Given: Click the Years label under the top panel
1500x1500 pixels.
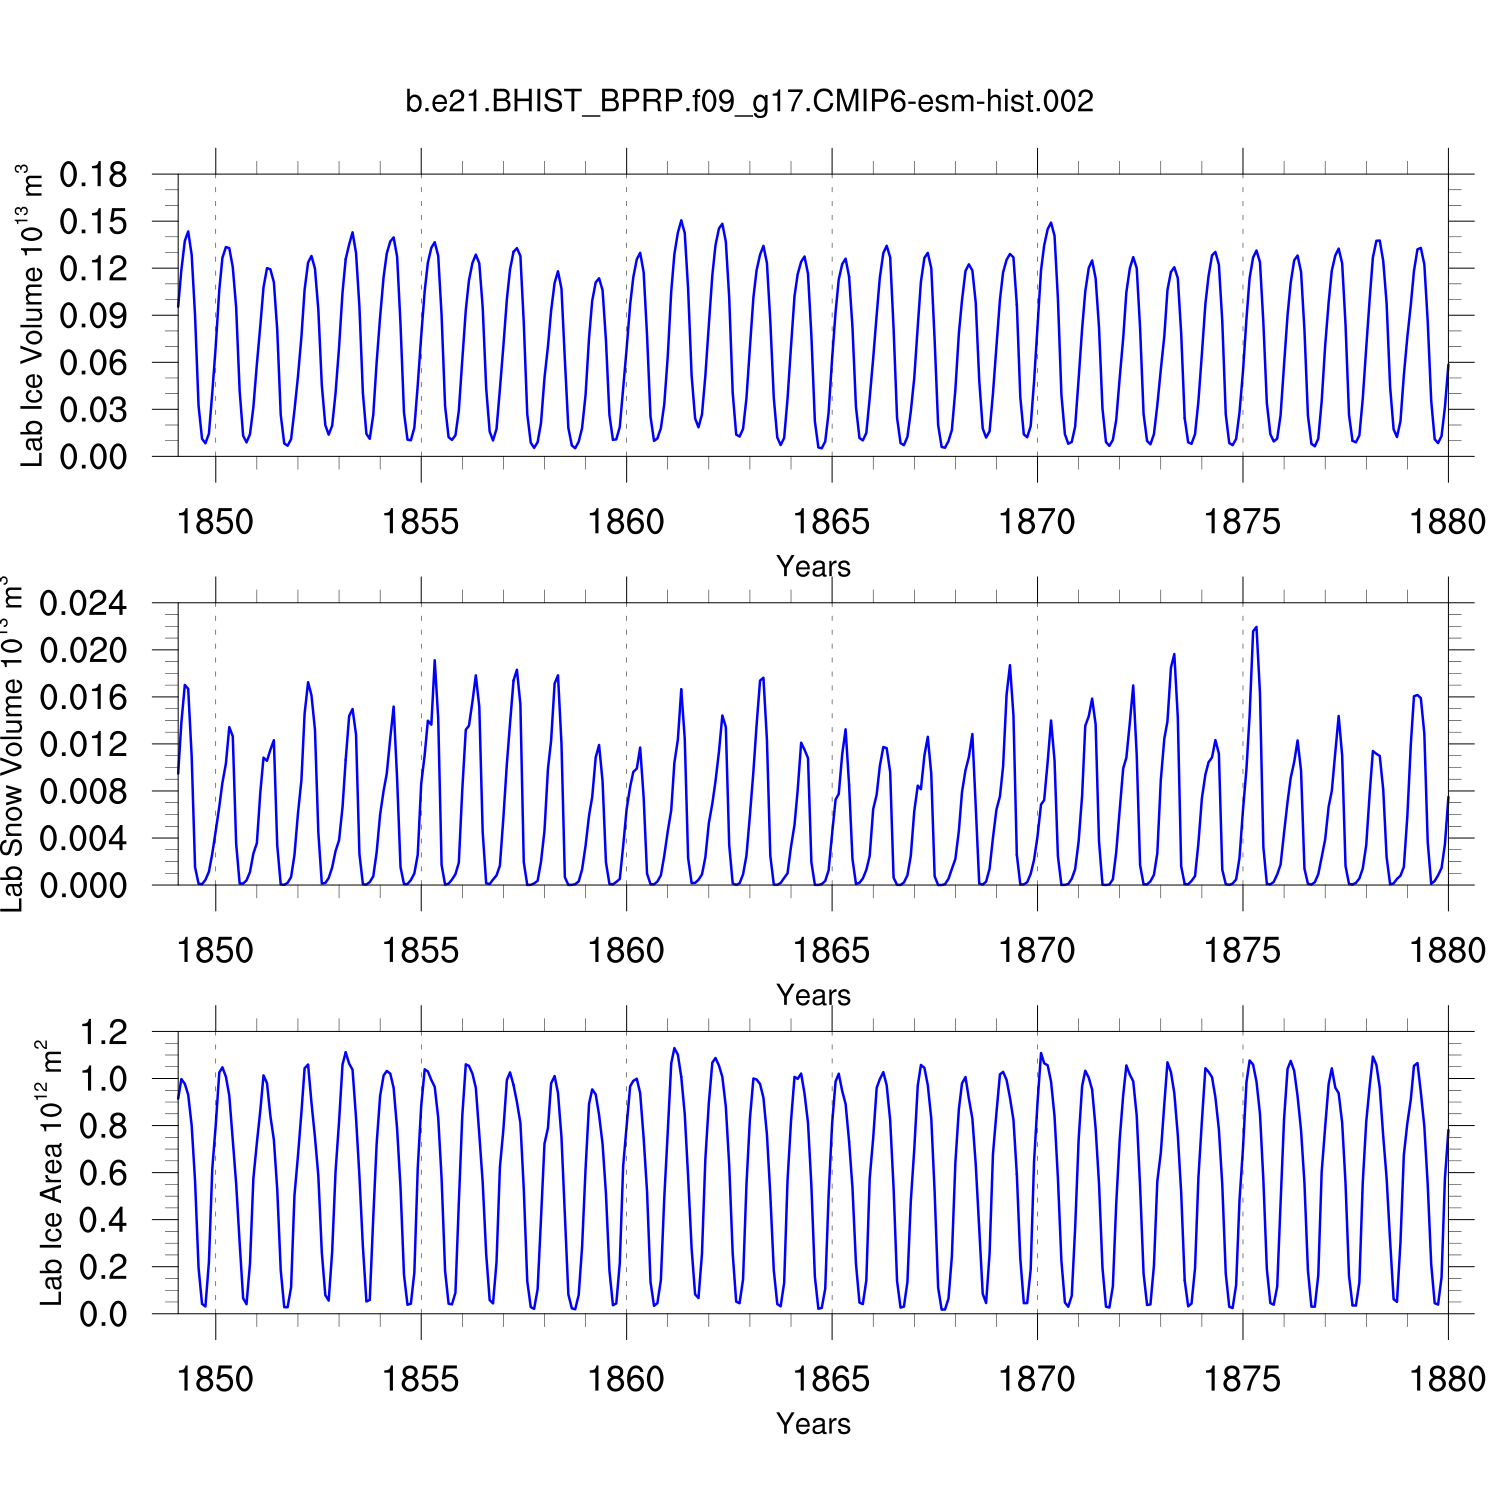Looking at the screenshot, I should coord(813,566).
